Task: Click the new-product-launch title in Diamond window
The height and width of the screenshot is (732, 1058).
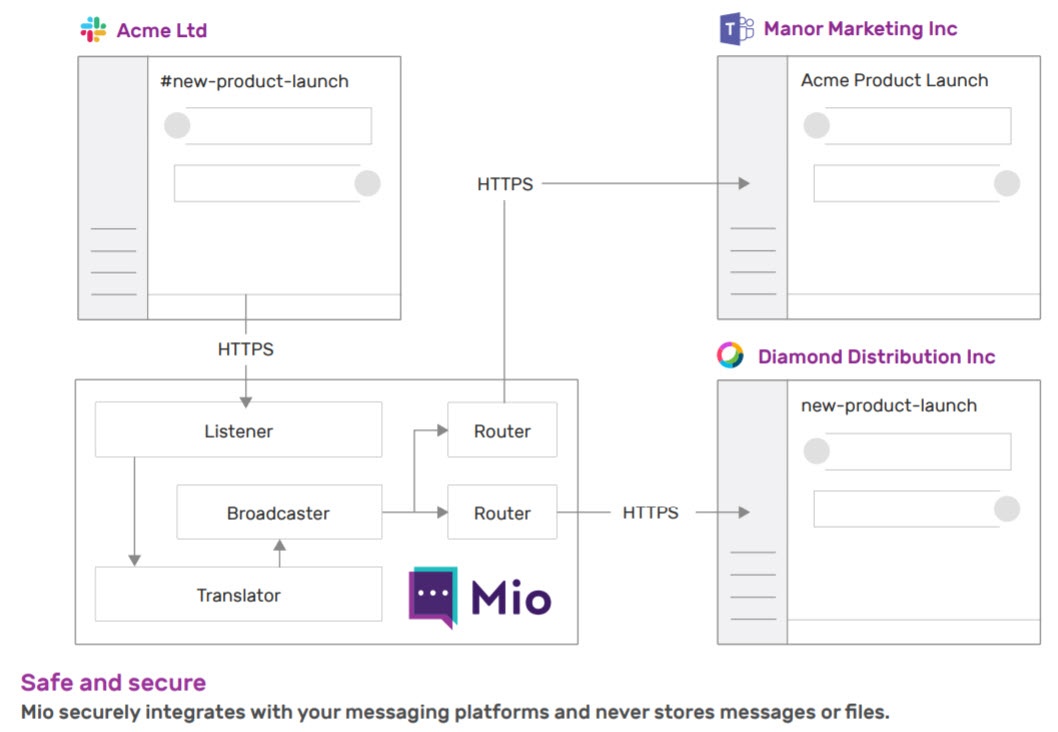Action: tap(889, 405)
